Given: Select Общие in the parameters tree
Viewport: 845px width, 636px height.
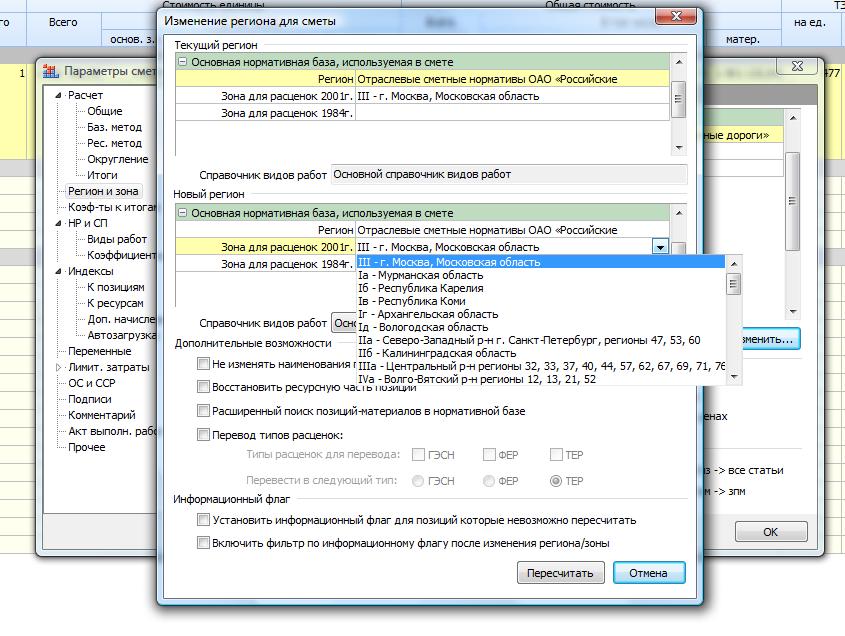Looking at the screenshot, I should [105, 111].
